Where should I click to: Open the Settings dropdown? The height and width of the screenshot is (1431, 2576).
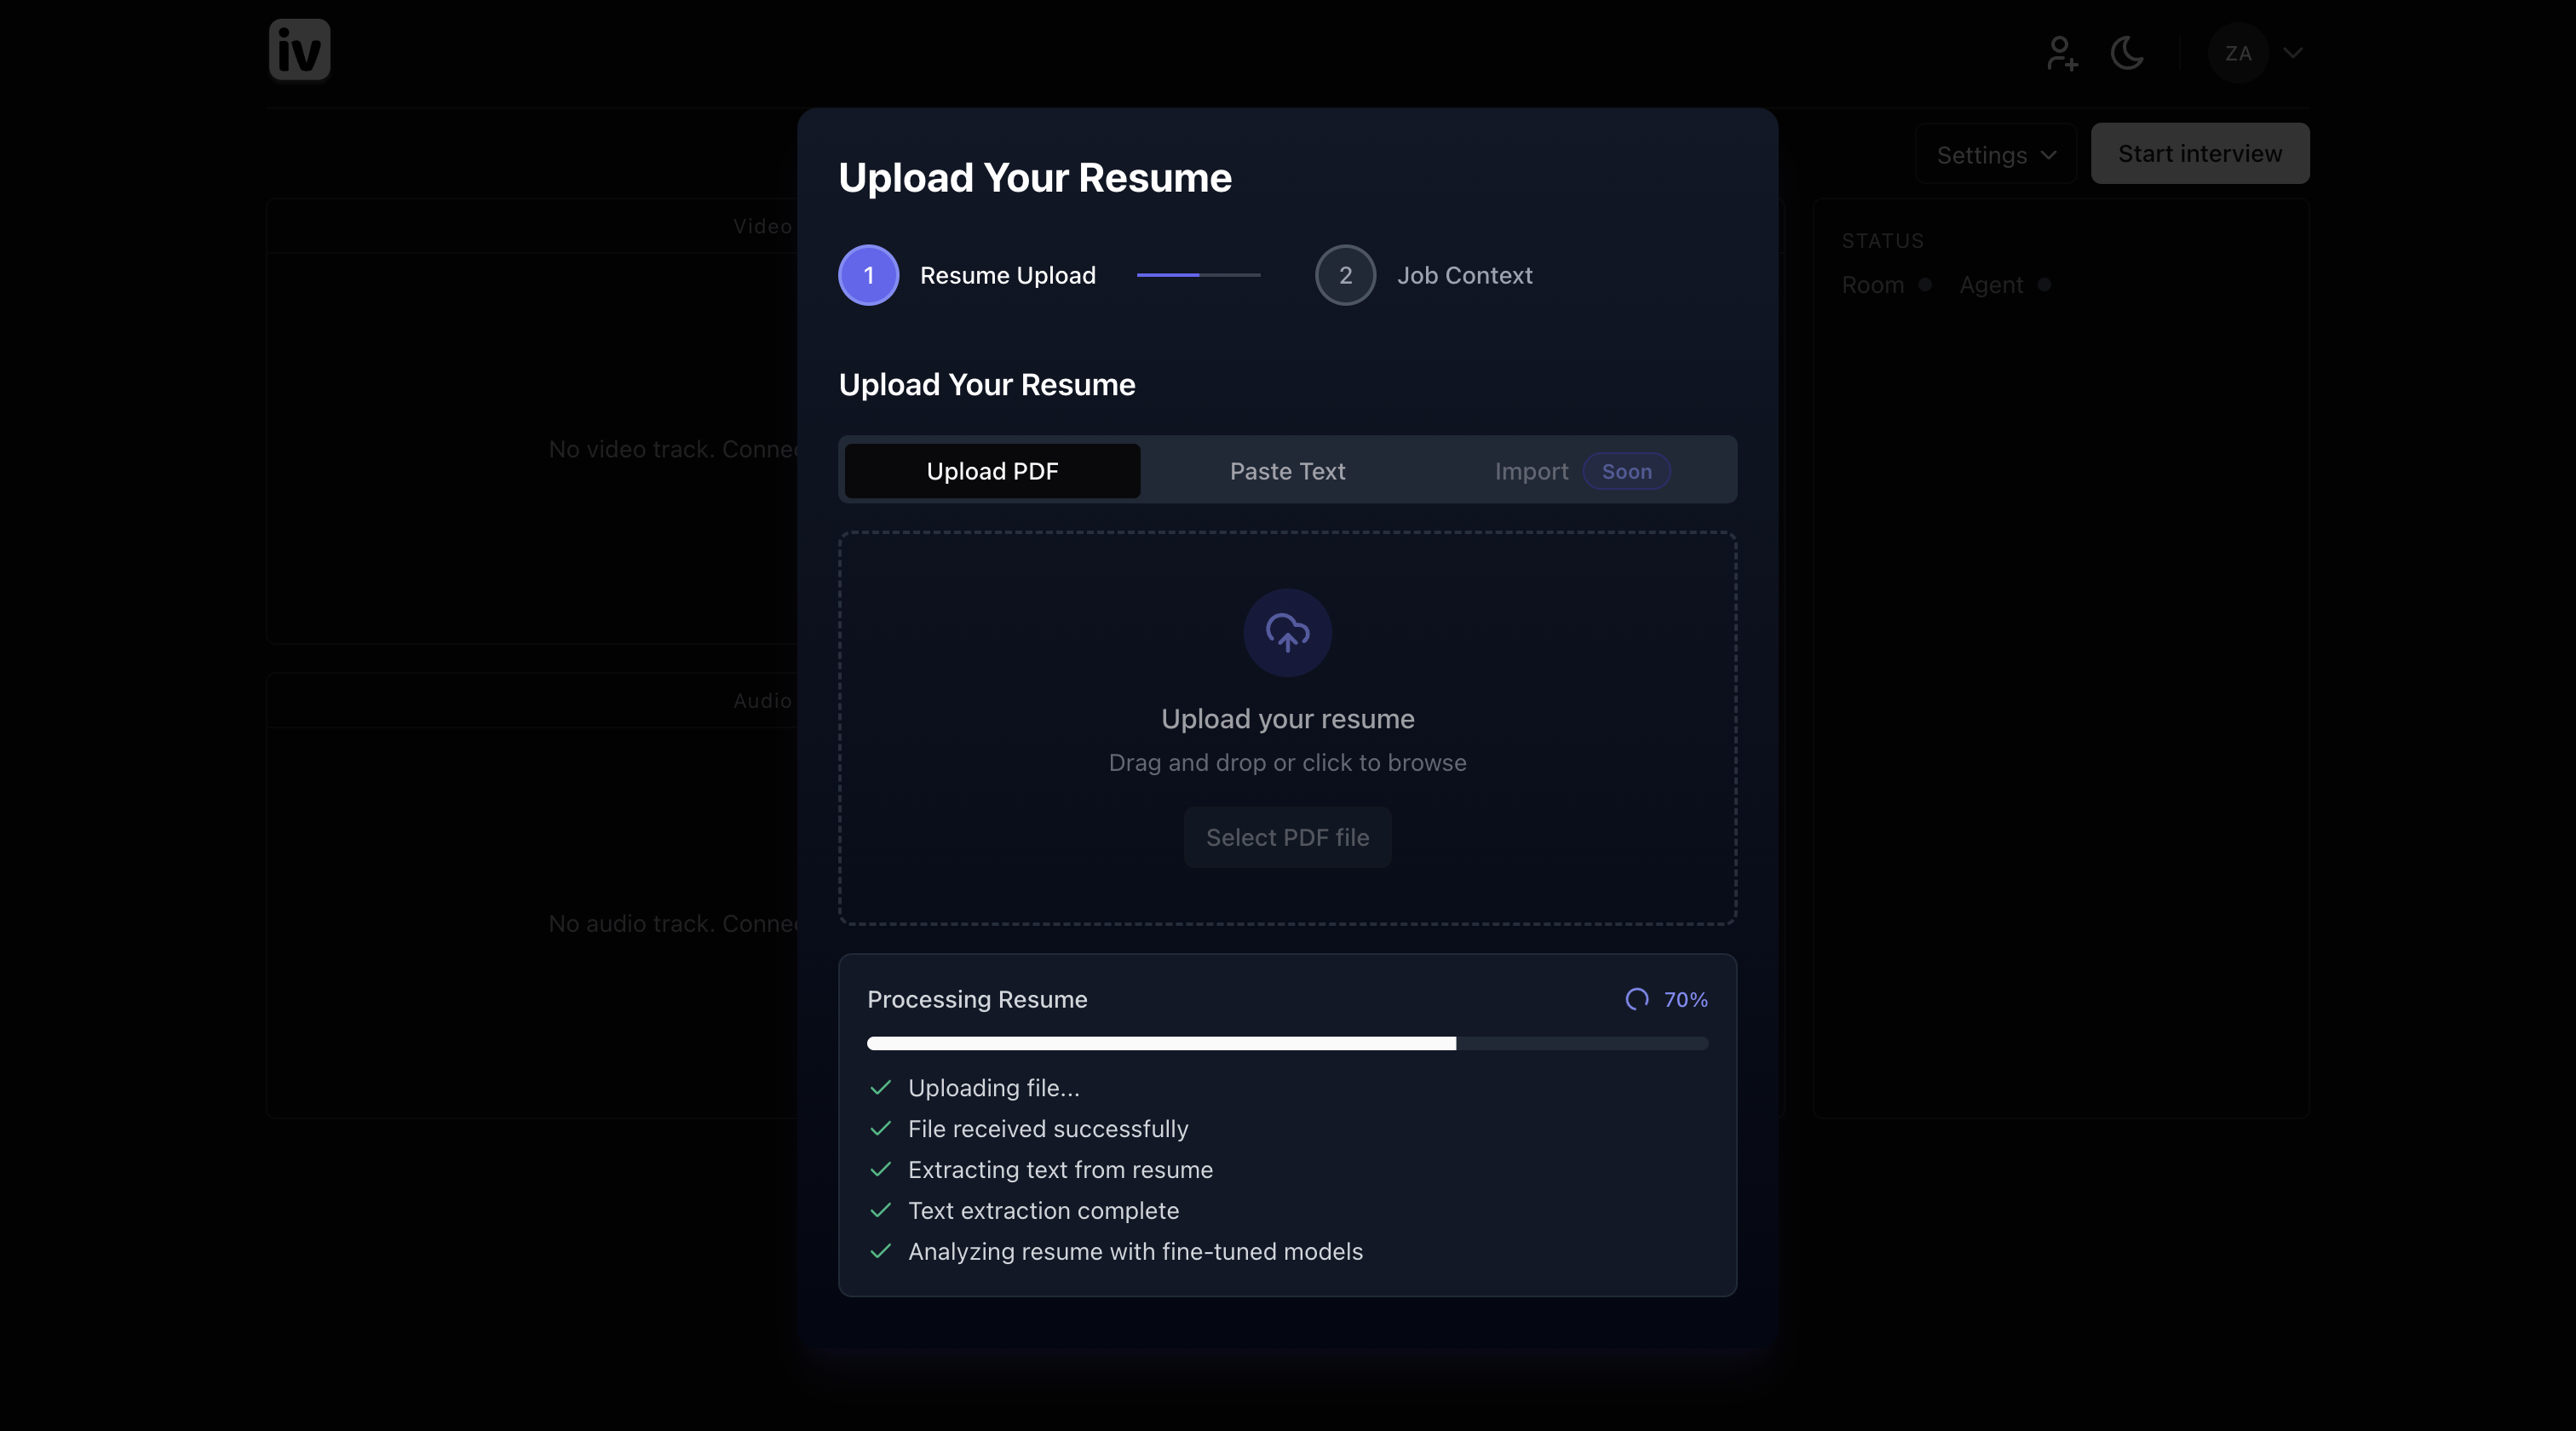click(x=1995, y=155)
